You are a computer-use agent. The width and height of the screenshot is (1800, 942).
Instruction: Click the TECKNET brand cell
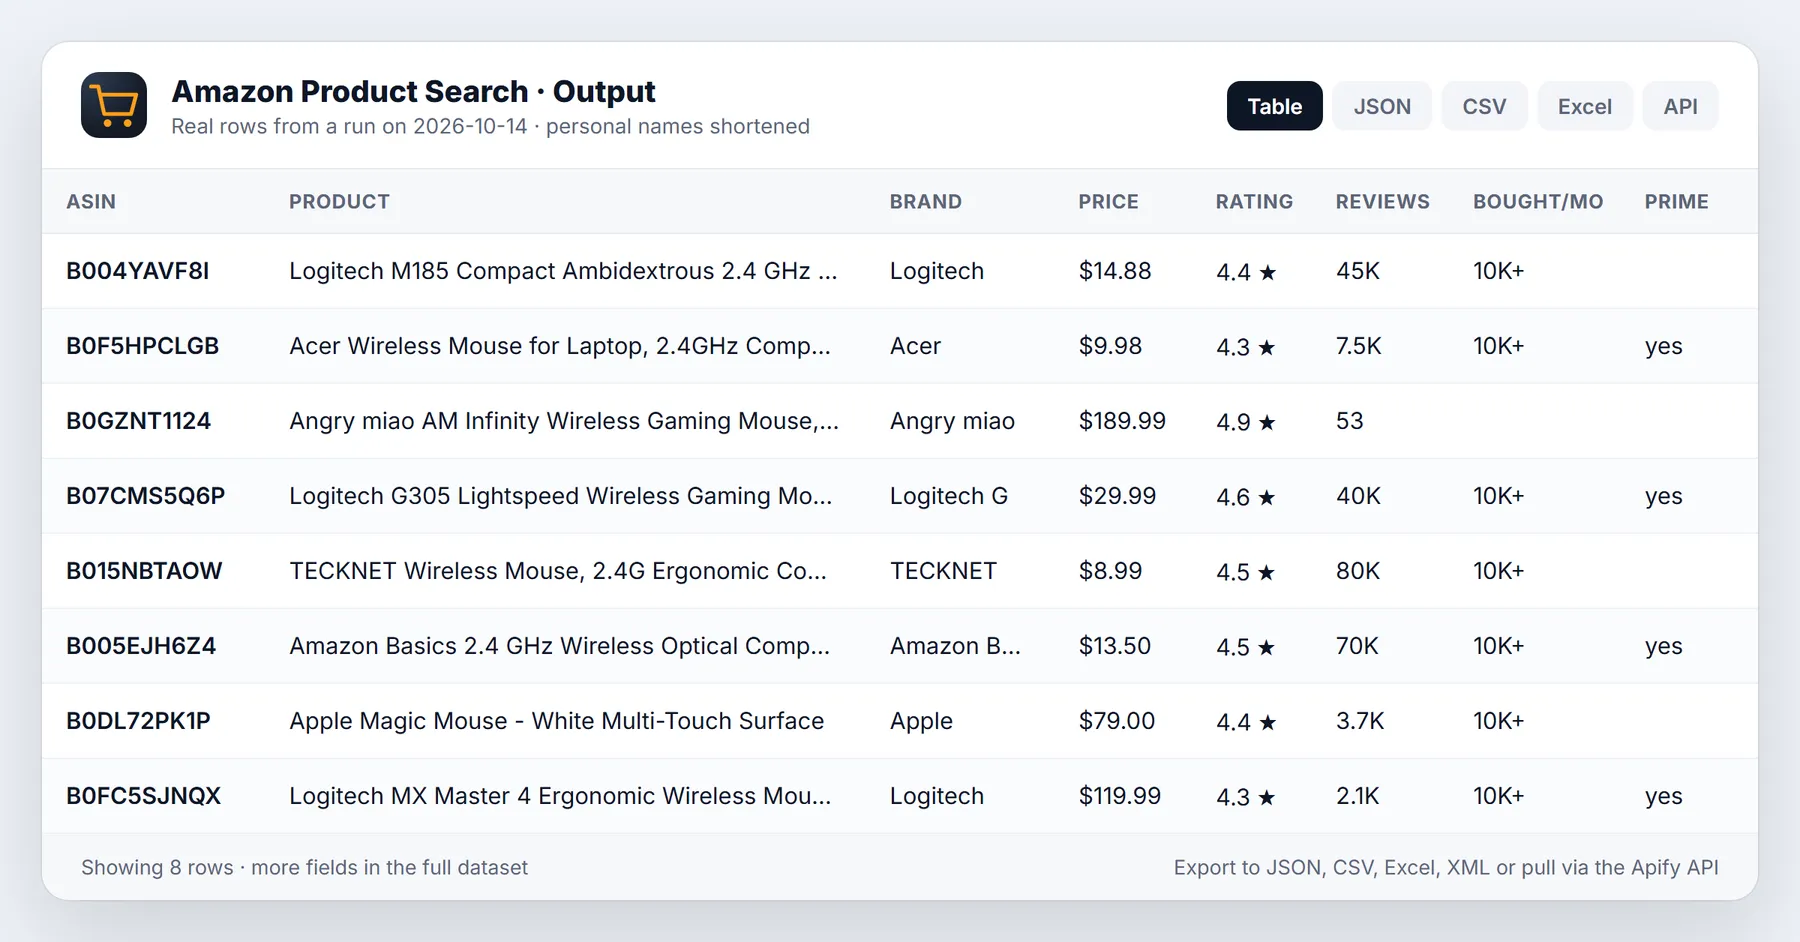coord(943,571)
